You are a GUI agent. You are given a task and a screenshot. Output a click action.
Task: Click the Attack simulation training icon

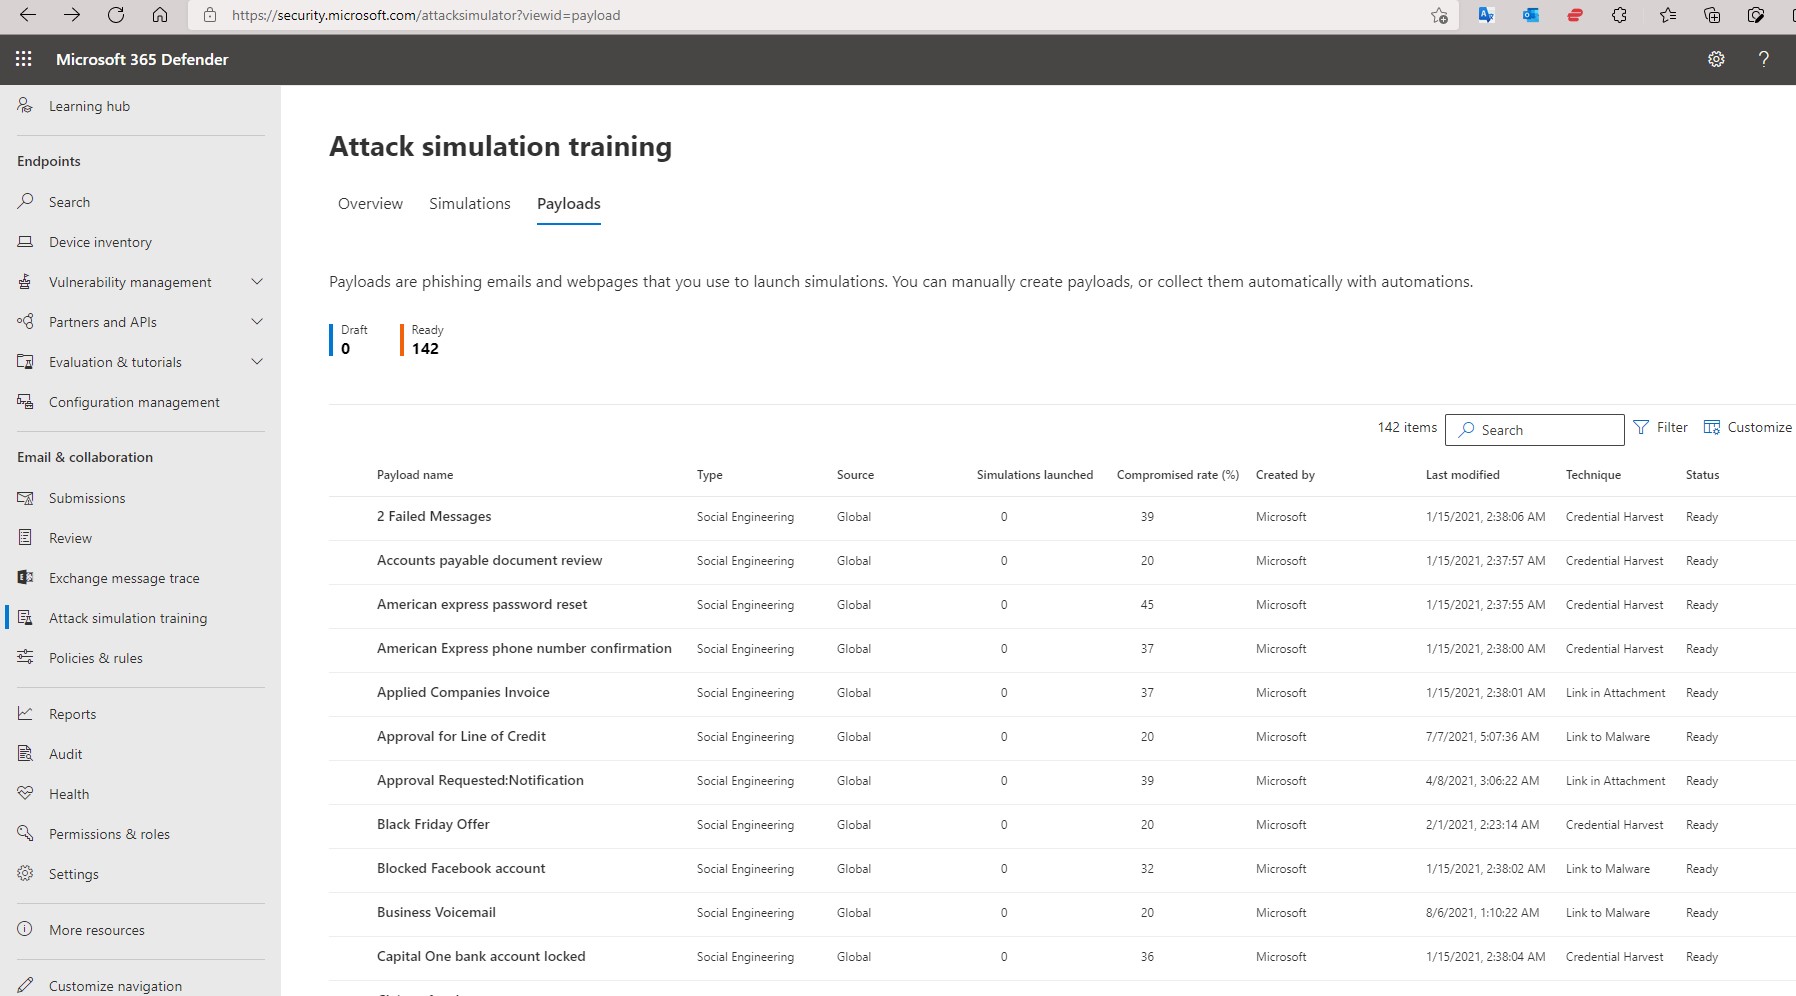click(x=25, y=618)
